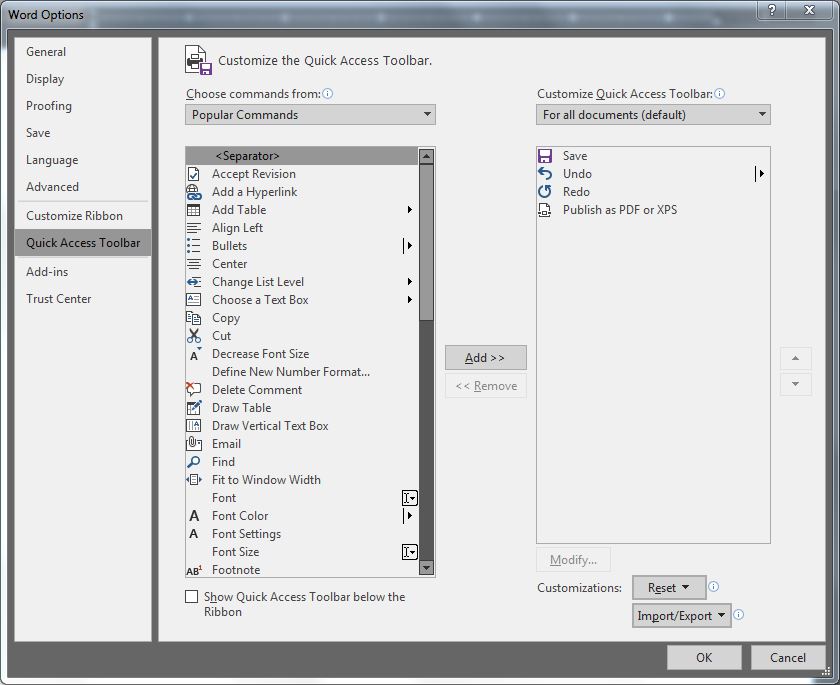Expand the Undo split-button arrow
Viewport: 840px width, 685px height.
point(760,174)
